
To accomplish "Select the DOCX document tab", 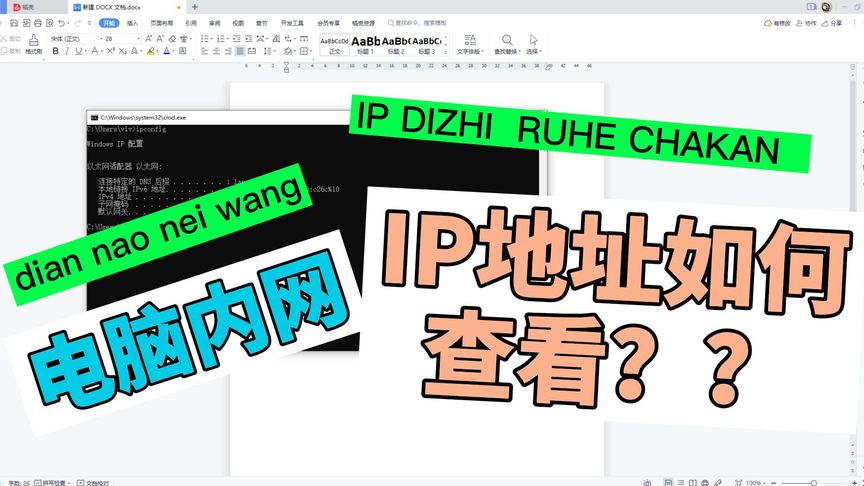I will tap(126, 7).
